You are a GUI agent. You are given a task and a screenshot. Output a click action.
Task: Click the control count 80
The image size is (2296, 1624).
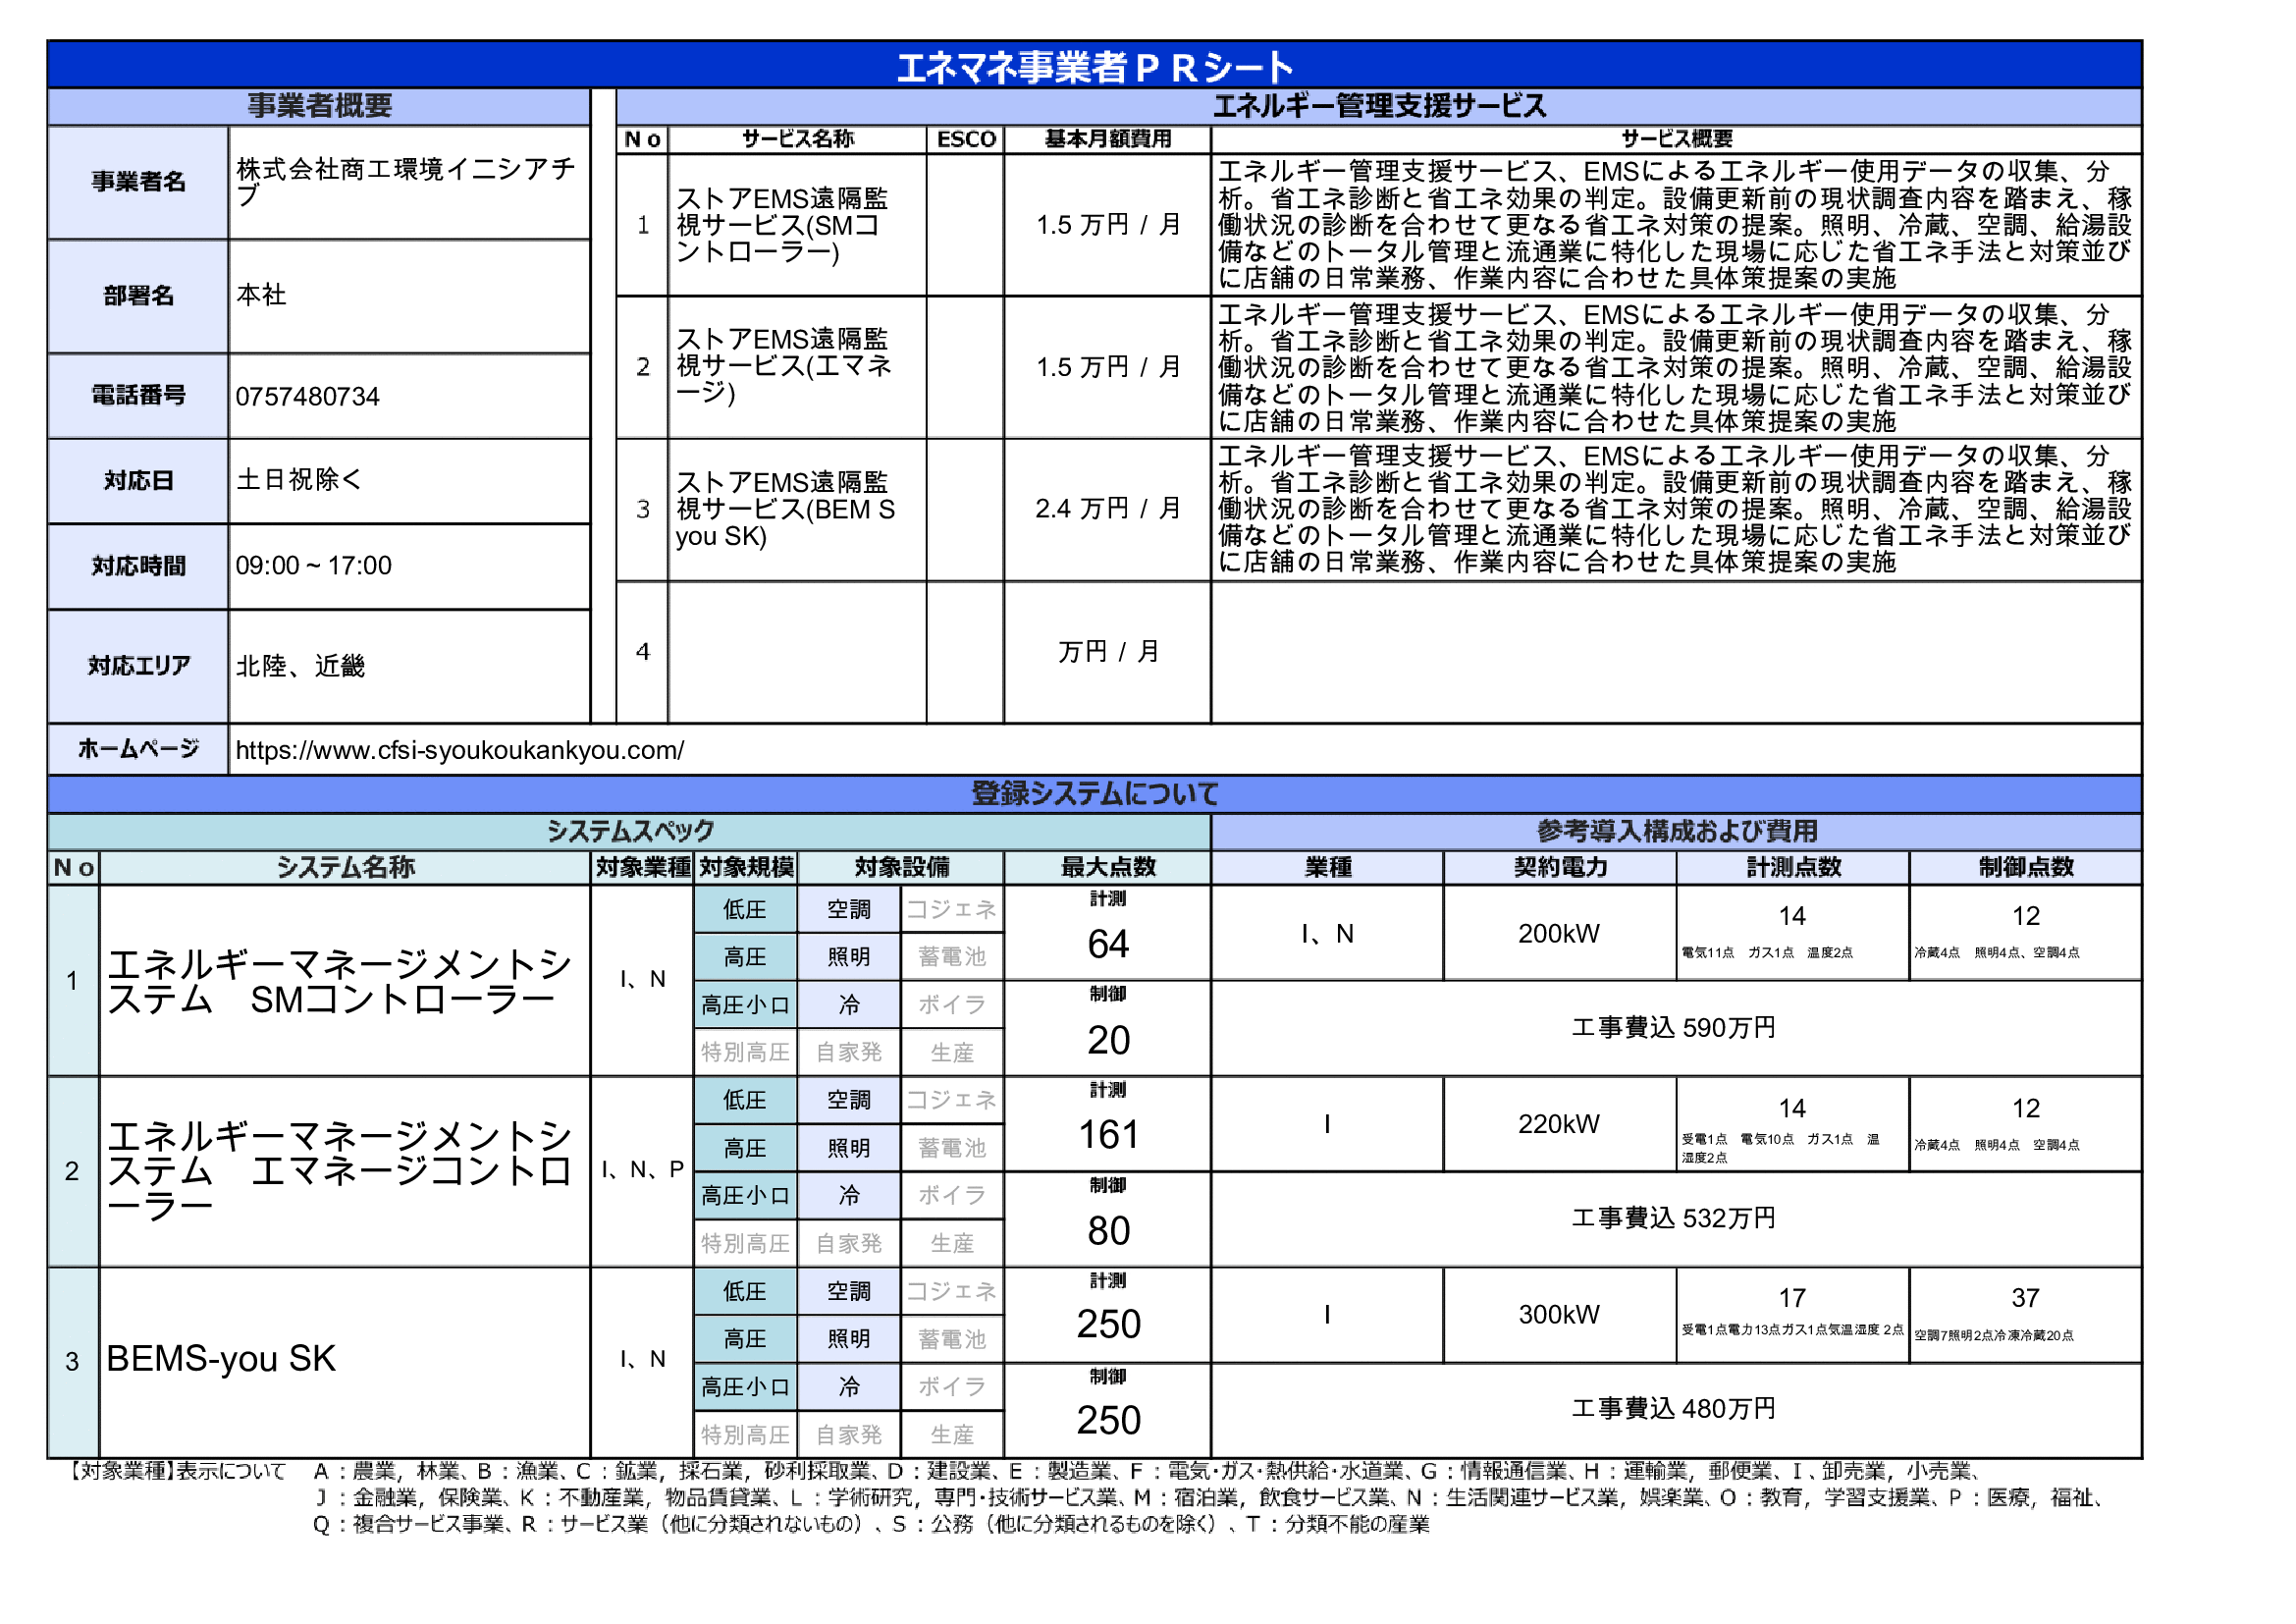[1108, 1231]
